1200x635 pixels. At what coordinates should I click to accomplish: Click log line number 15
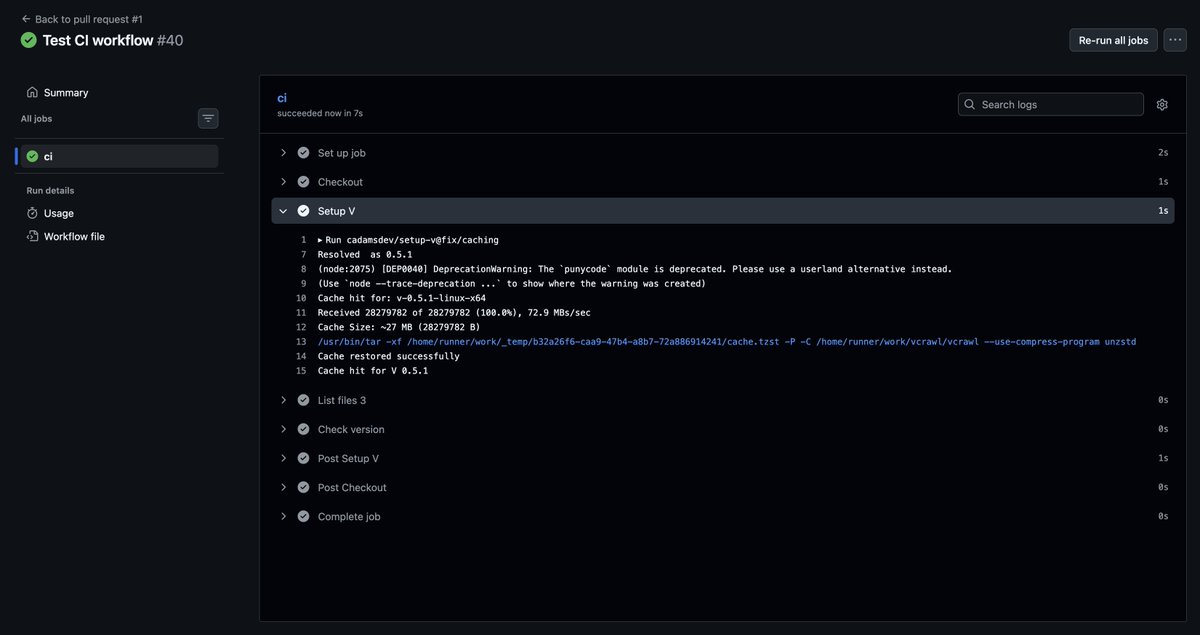click(301, 371)
